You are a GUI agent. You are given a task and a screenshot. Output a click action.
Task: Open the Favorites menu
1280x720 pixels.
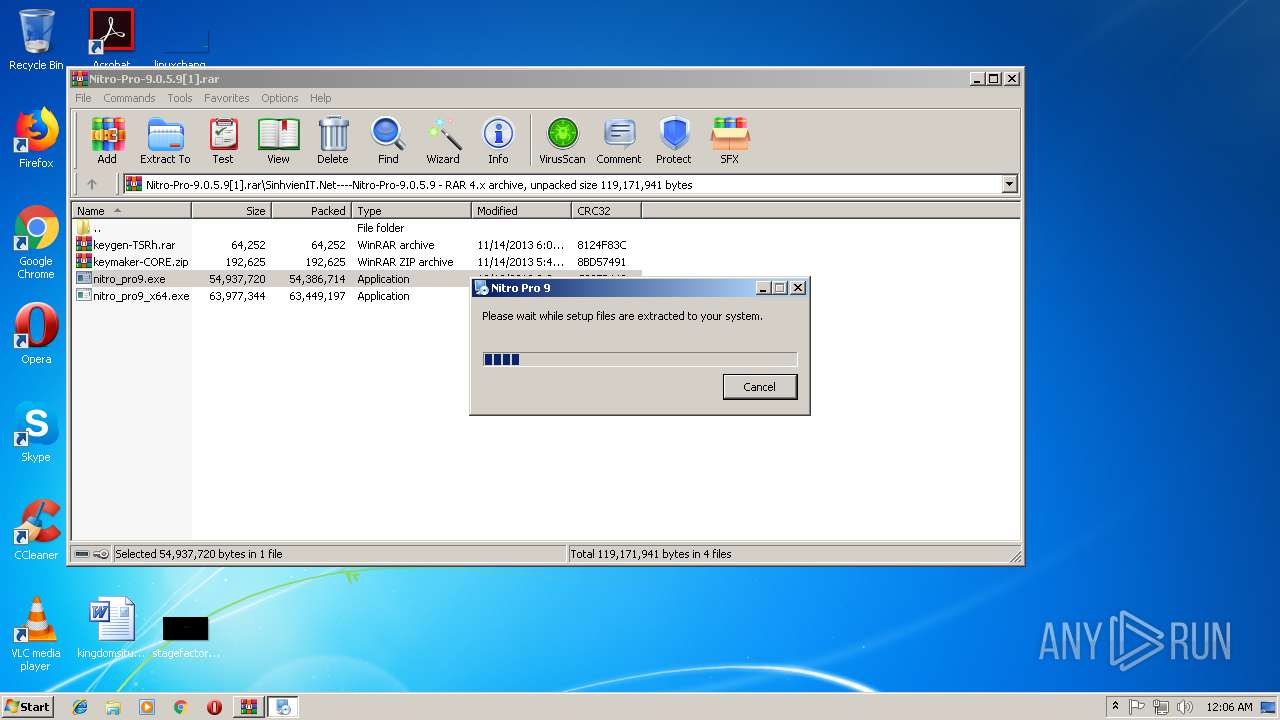coord(227,98)
